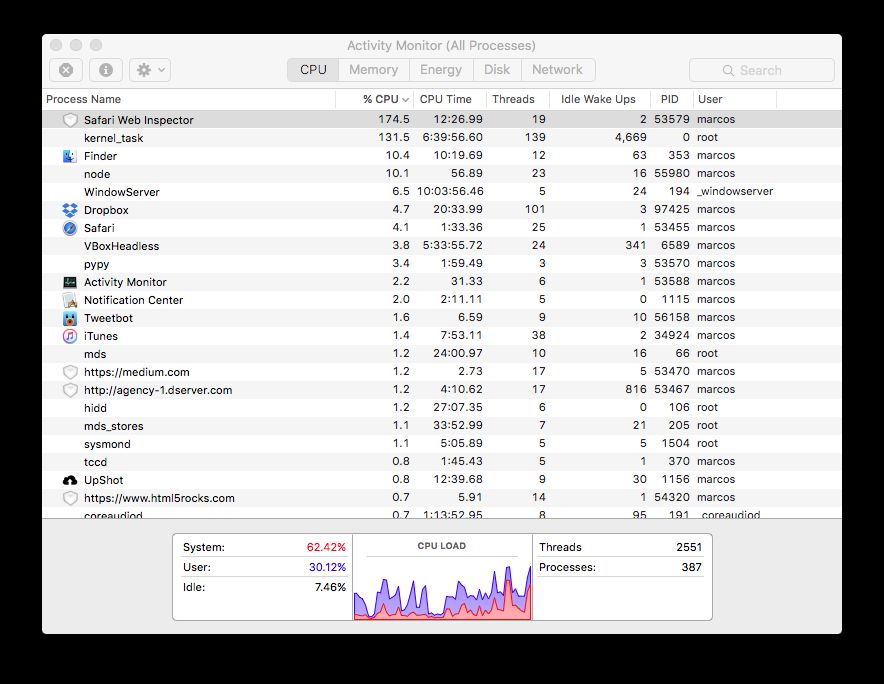Click the CPU Load graph
The height and width of the screenshot is (684, 884).
click(x=442, y=583)
